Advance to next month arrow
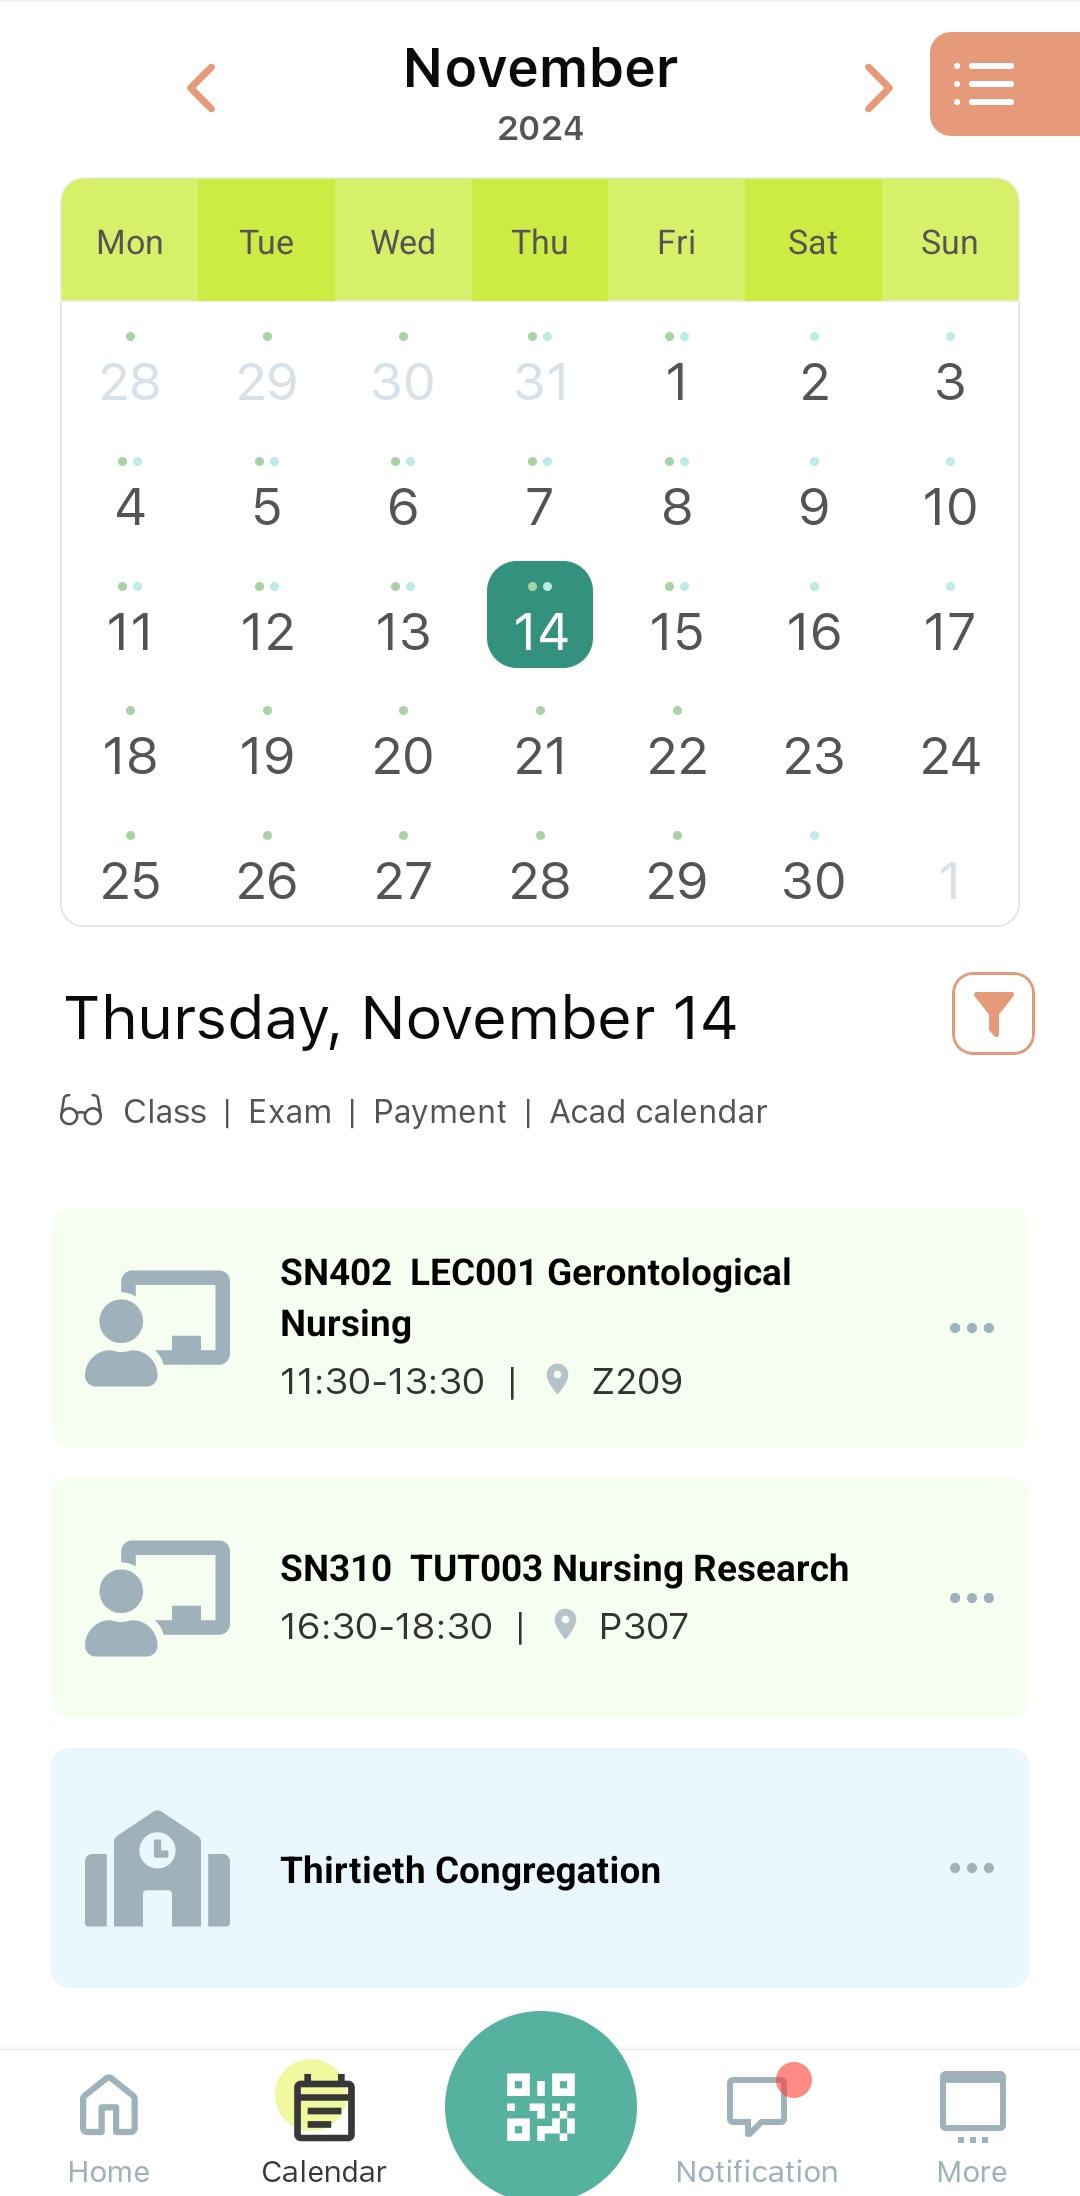The height and width of the screenshot is (2196, 1080). pos(878,88)
